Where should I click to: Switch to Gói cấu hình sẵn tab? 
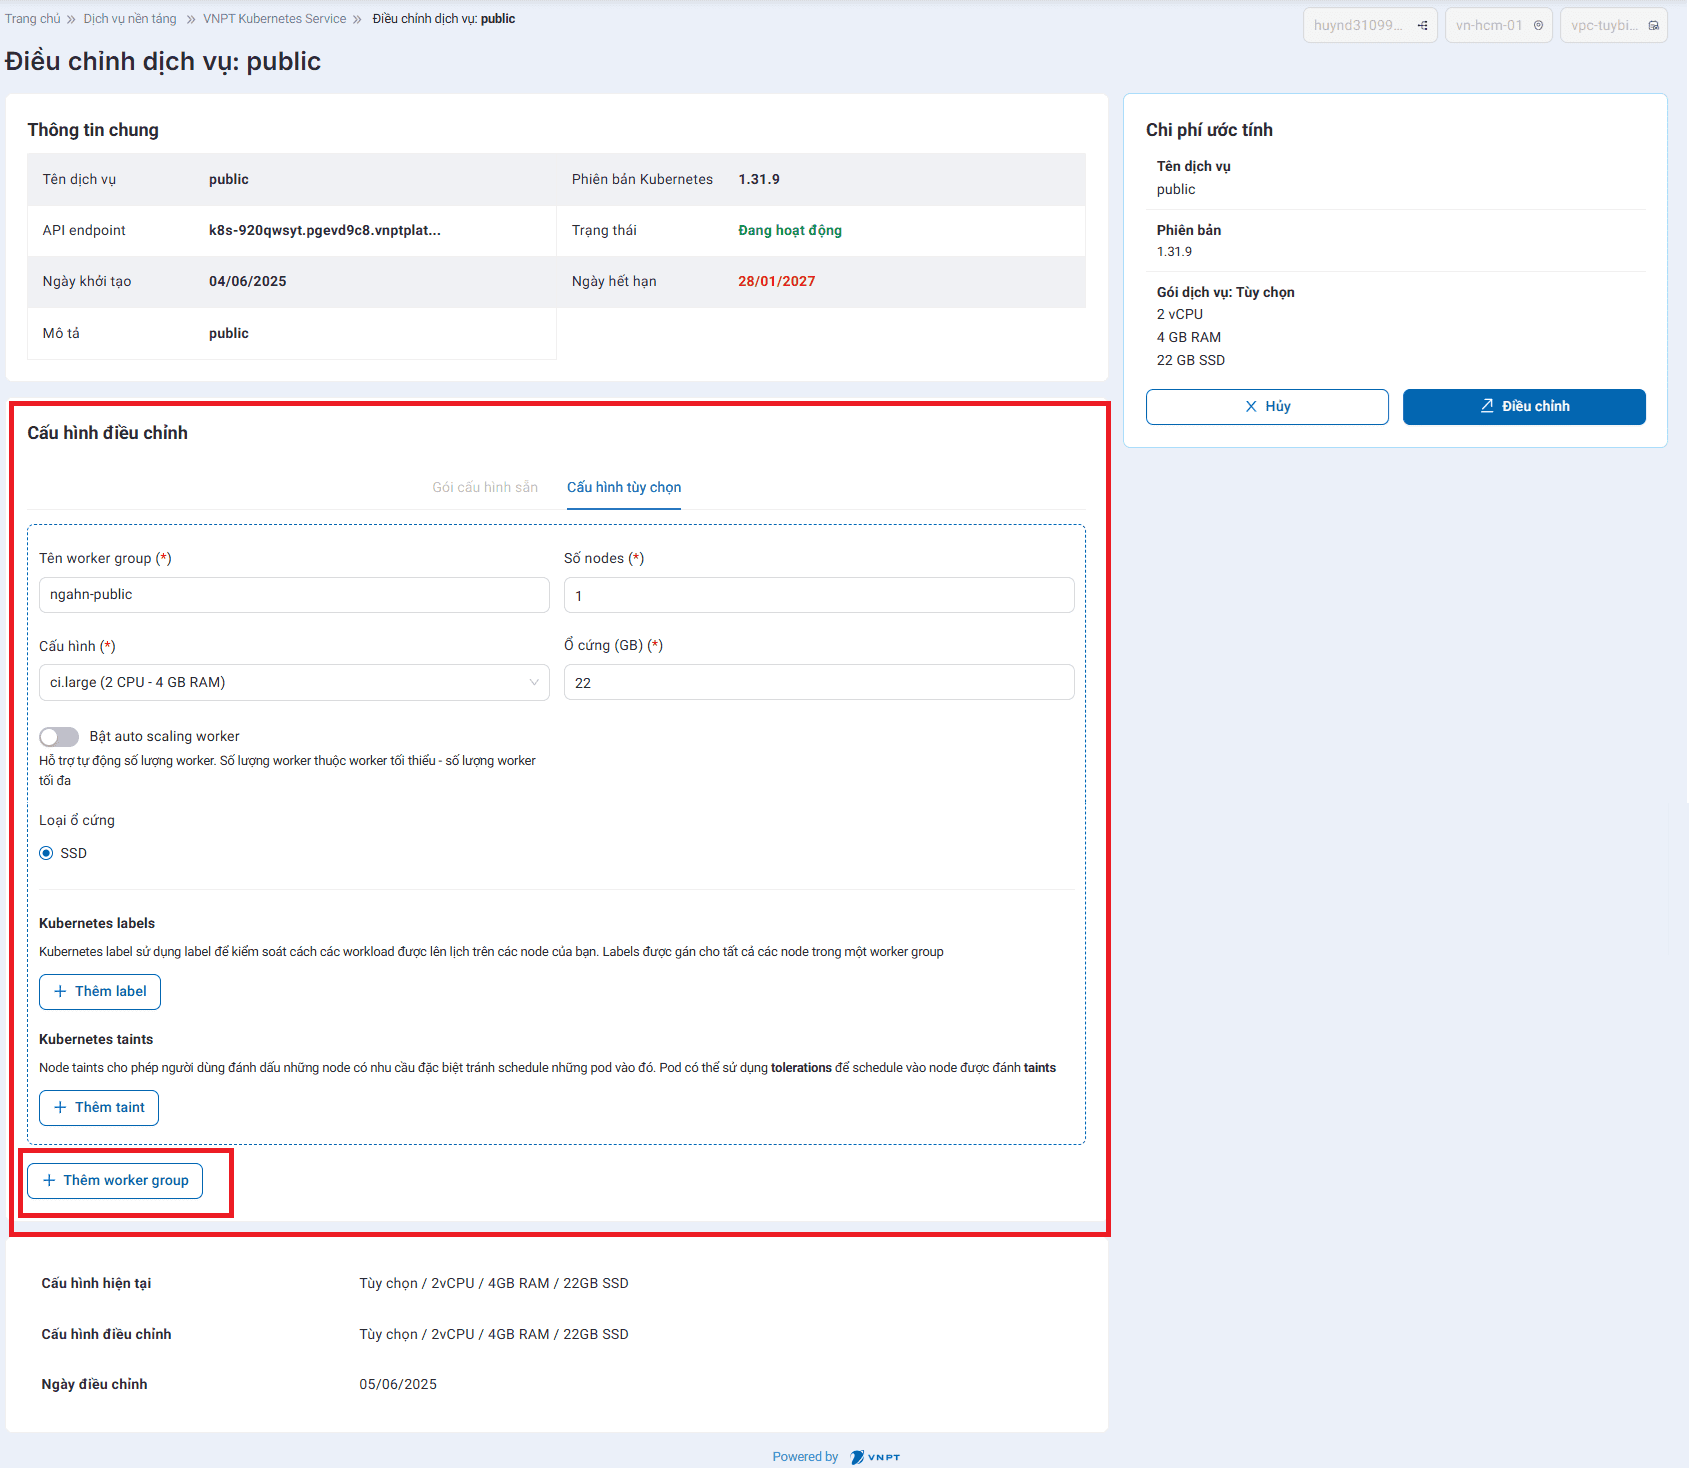click(485, 487)
